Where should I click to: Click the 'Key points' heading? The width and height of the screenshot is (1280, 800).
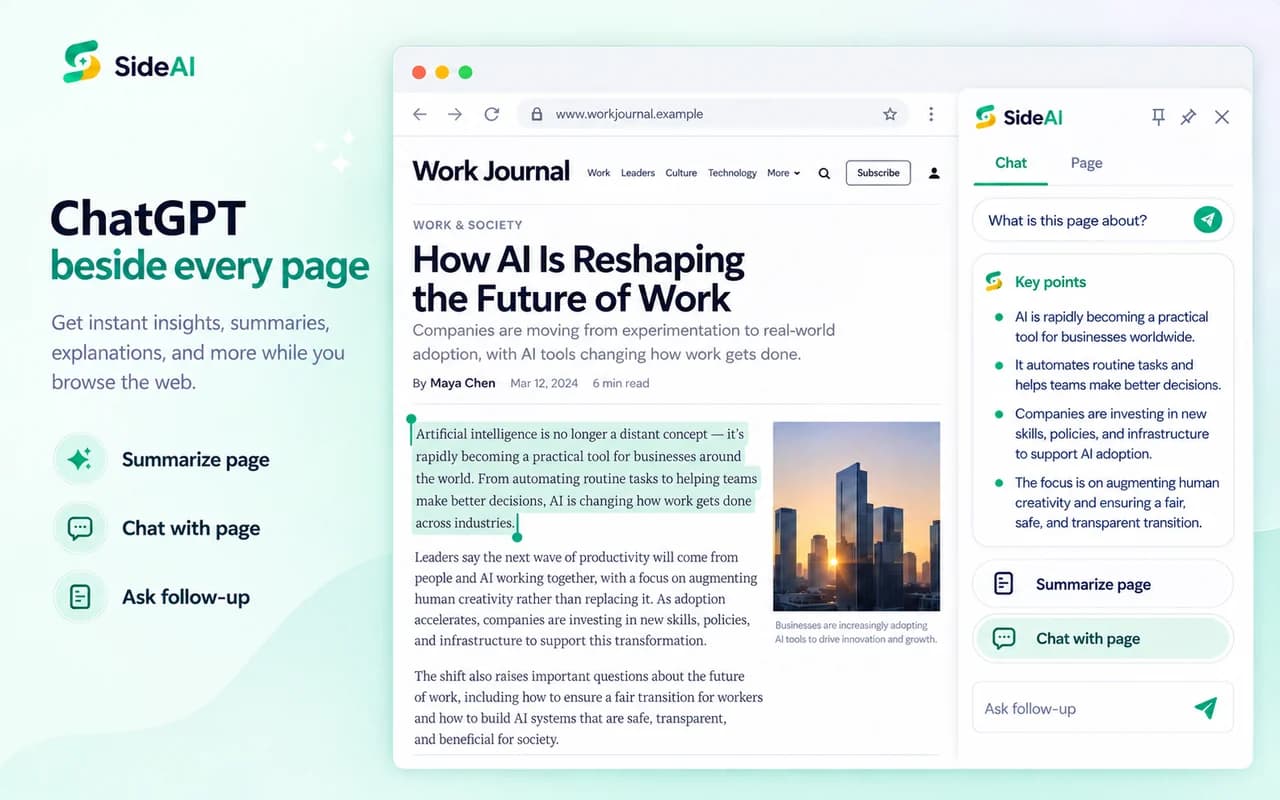tap(1050, 282)
